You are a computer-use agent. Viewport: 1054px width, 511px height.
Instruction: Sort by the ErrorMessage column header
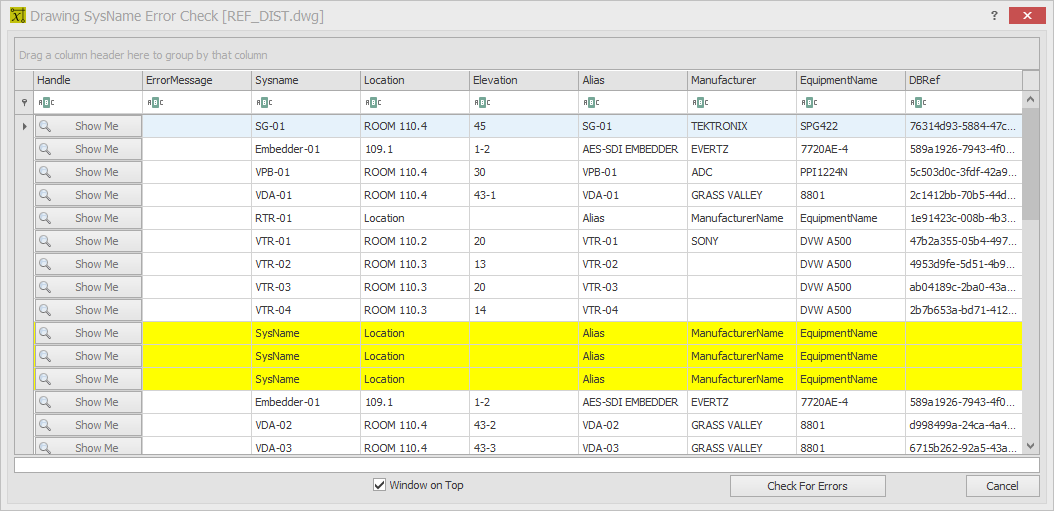(197, 80)
